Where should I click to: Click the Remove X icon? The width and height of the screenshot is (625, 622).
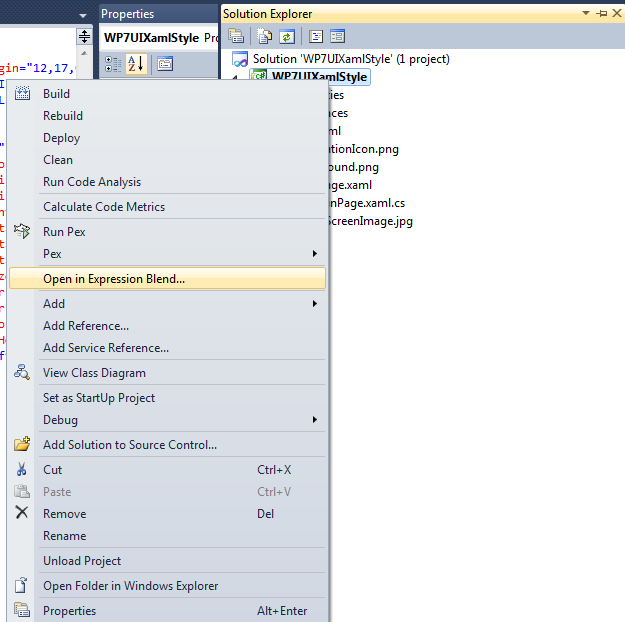pyautogui.click(x=22, y=512)
